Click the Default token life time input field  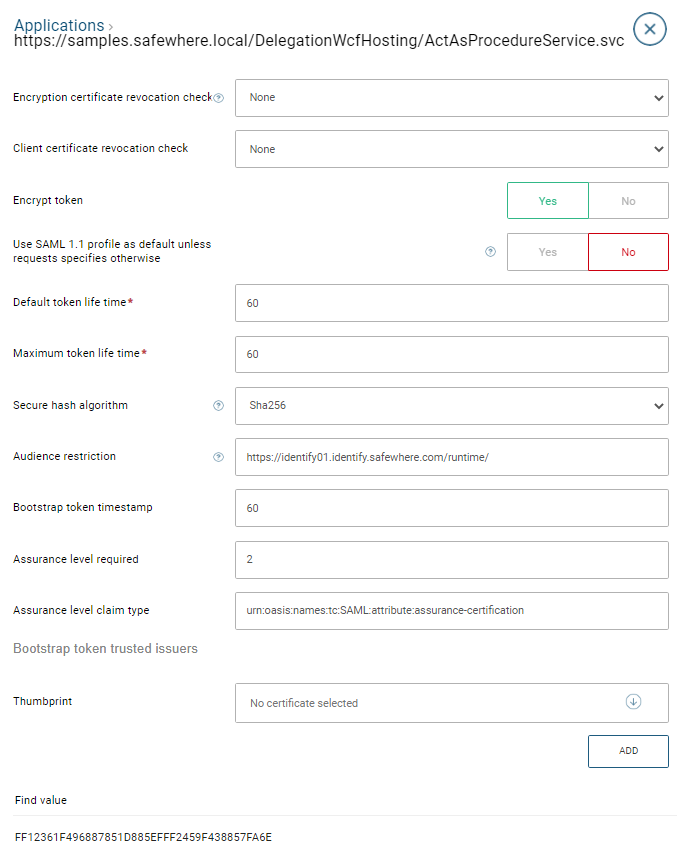click(450, 302)
